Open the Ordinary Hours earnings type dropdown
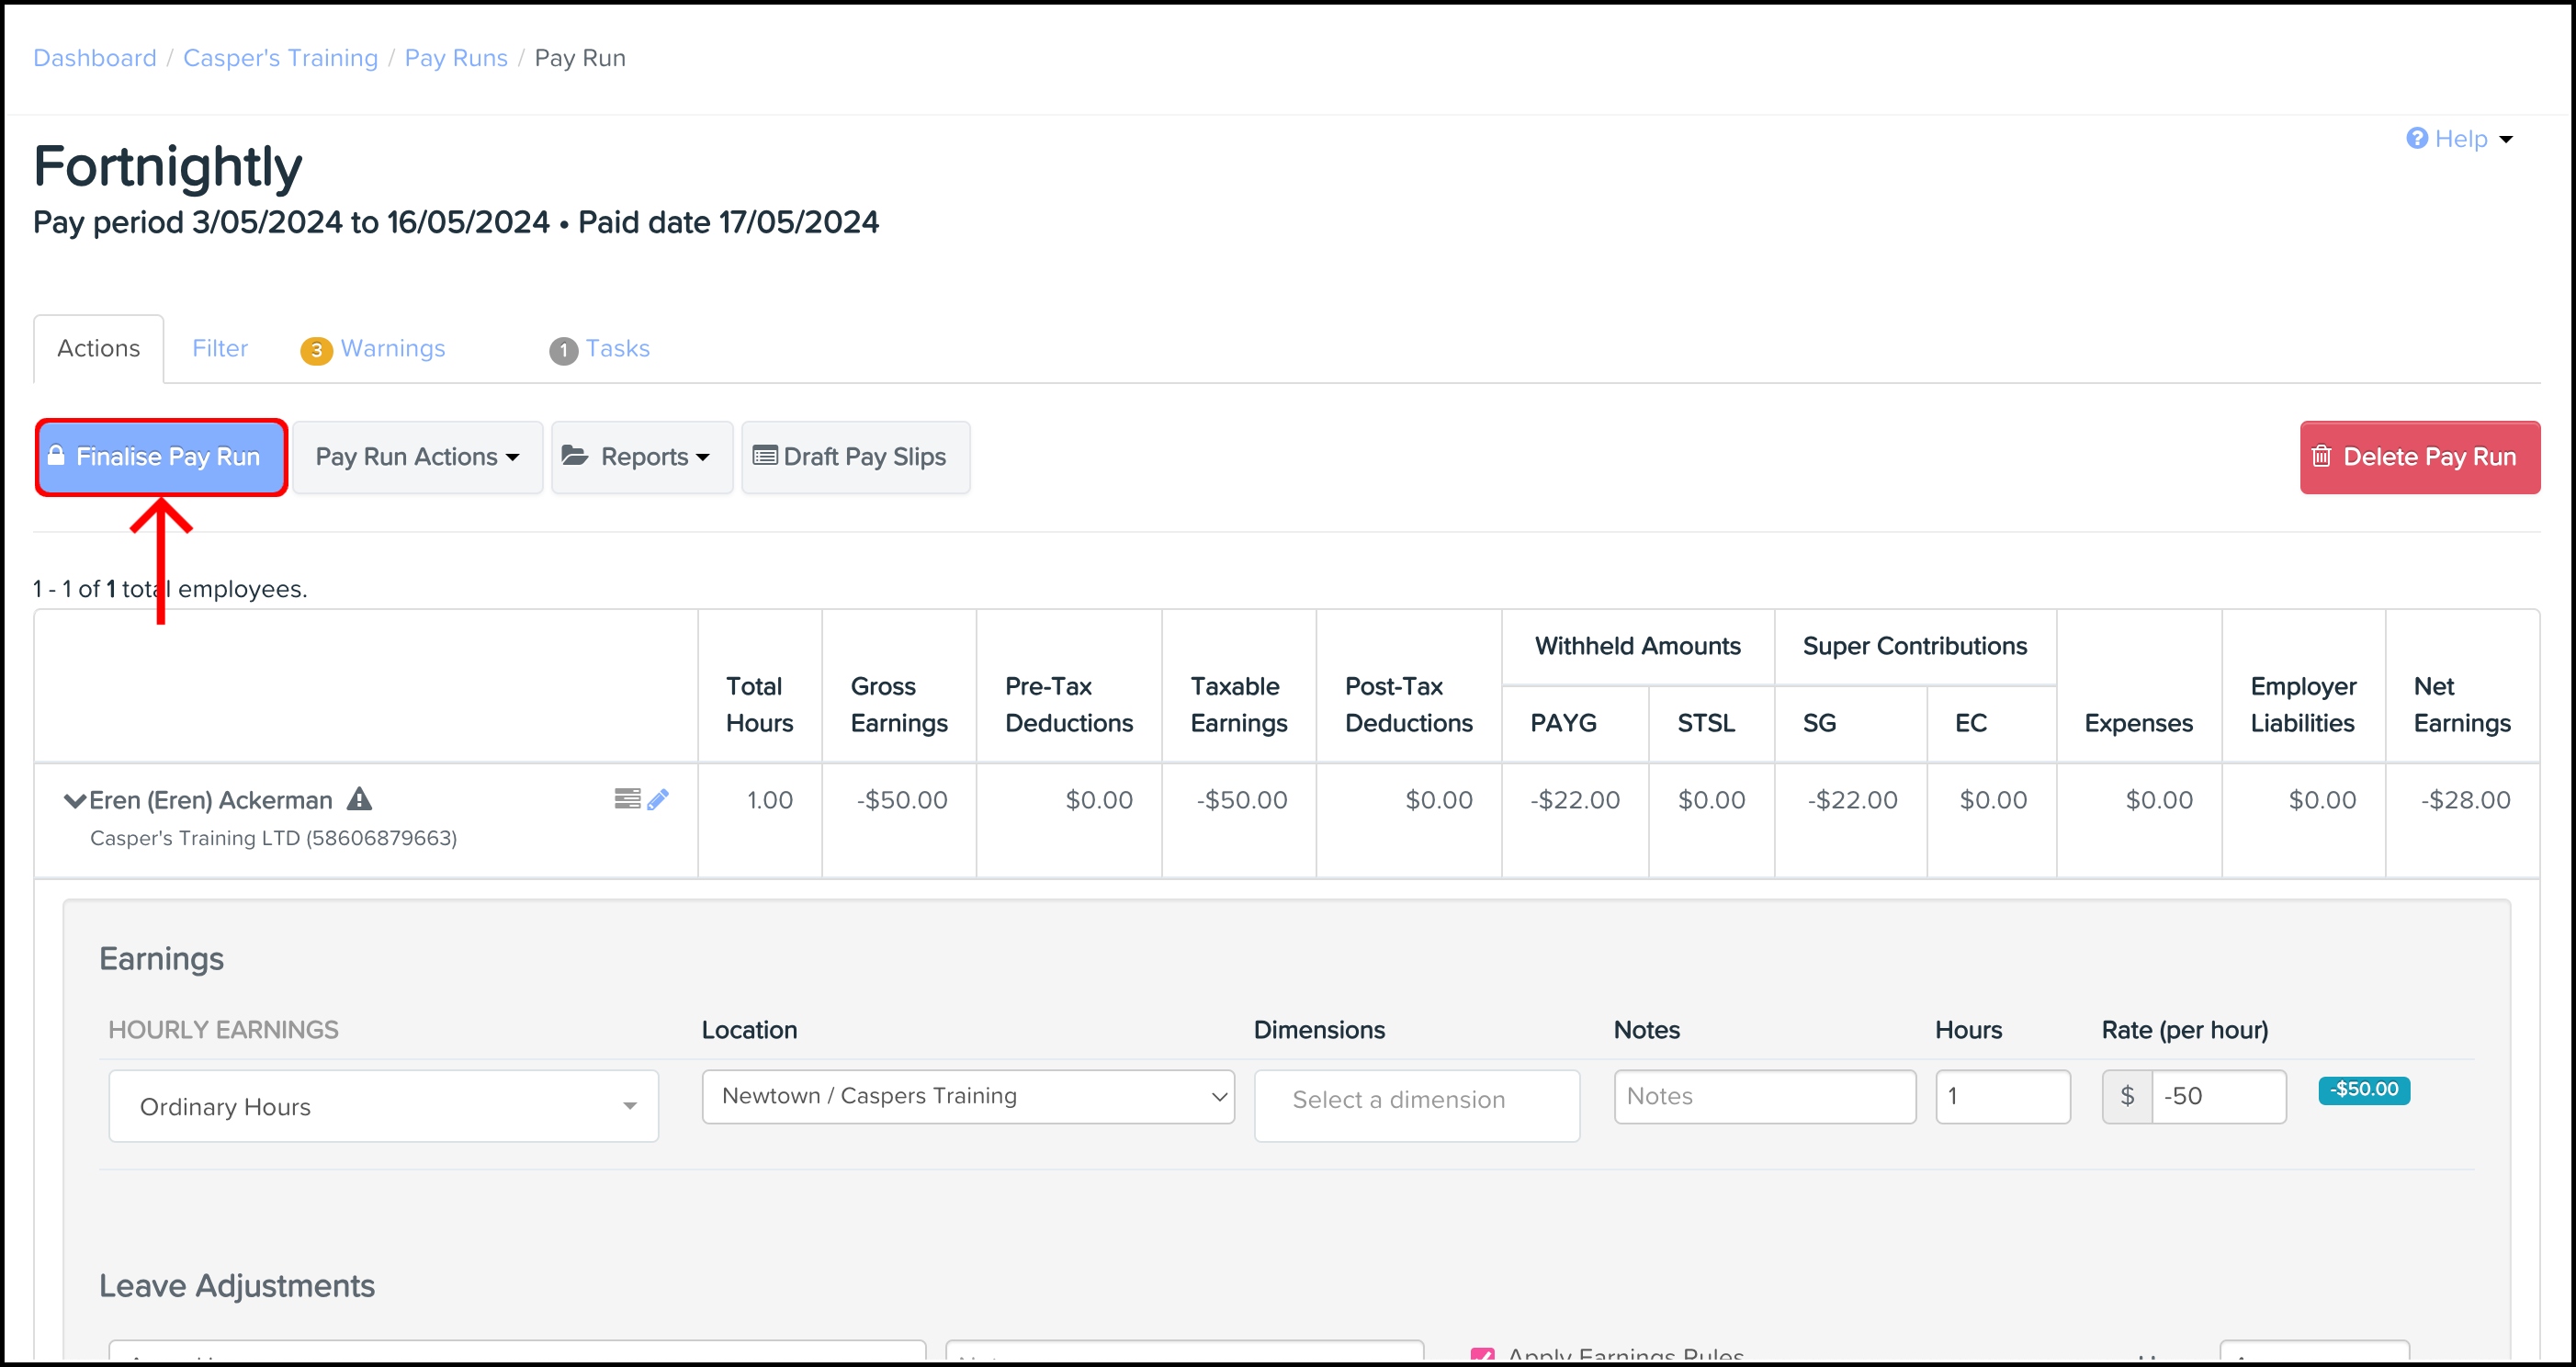This screenshot has height=1367, width=2576. 383,1106
